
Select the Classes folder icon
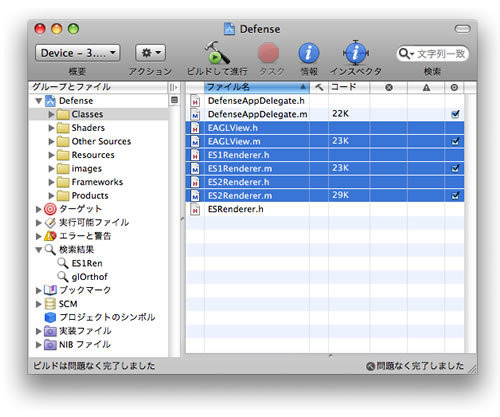click(x=63, y=115)
